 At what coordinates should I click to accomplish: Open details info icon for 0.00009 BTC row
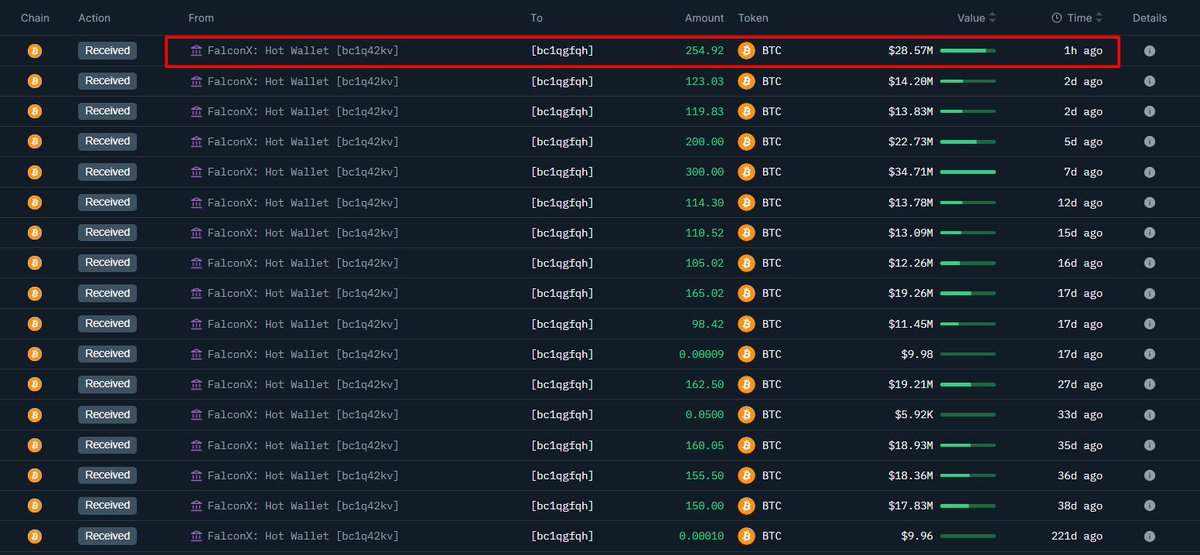[1149, 354]
